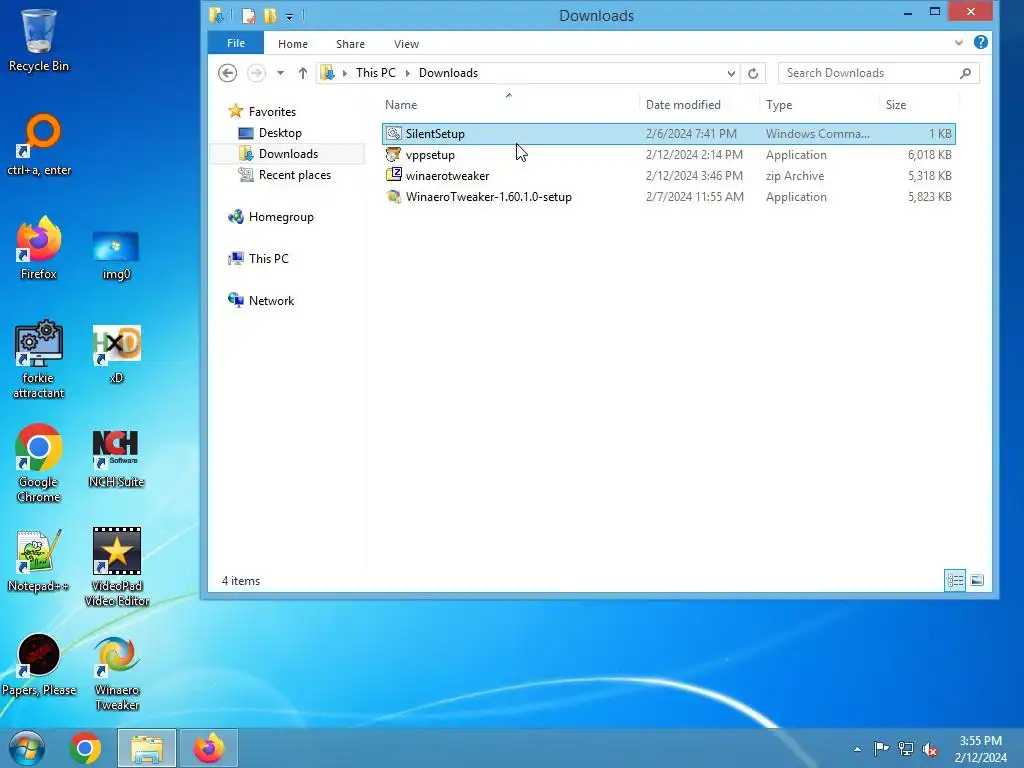Click the Forward navigation arrow
Viewport: 1024px width, 768px height.
click(x=256, y=72)
